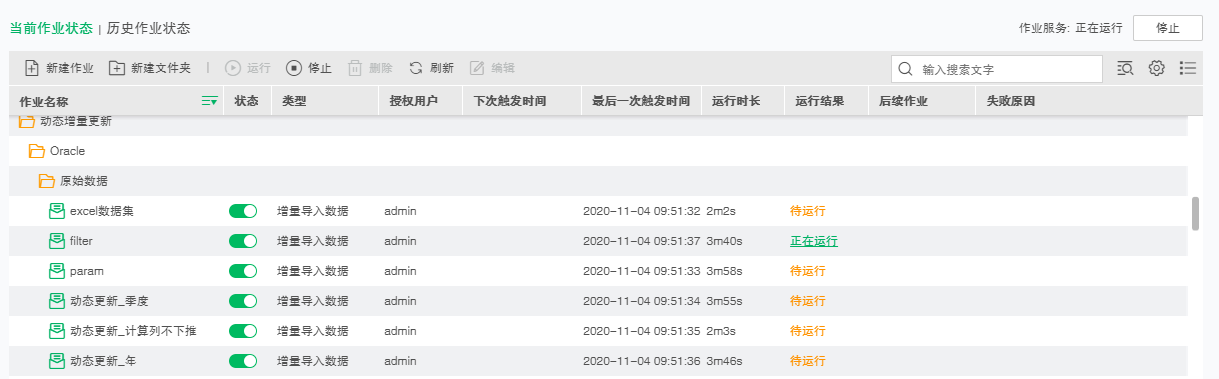Click the 动态更新_年 job icon
Image resolution: width=1219 pixels, height=379 pixels.
pyautogui.click(x=58, y=361)
